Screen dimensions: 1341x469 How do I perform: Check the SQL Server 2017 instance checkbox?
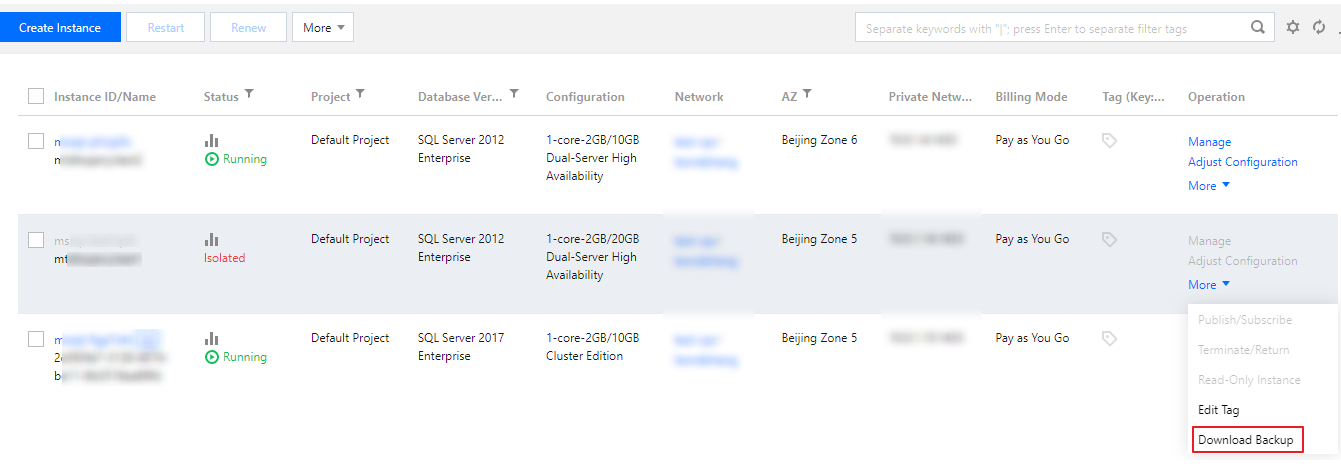point(36,339)
